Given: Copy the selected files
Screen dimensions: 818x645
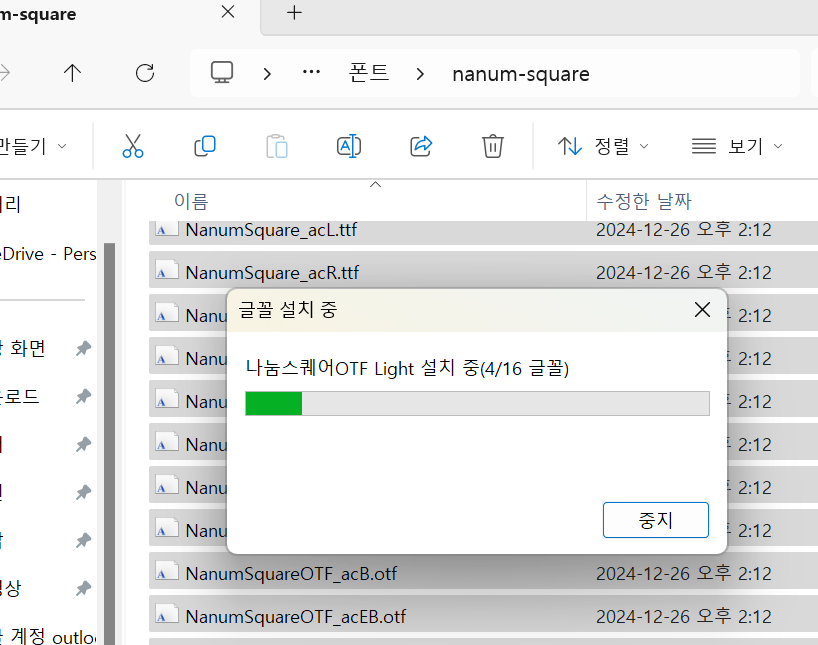Looking at the screenshot, I should click(204, 146).
